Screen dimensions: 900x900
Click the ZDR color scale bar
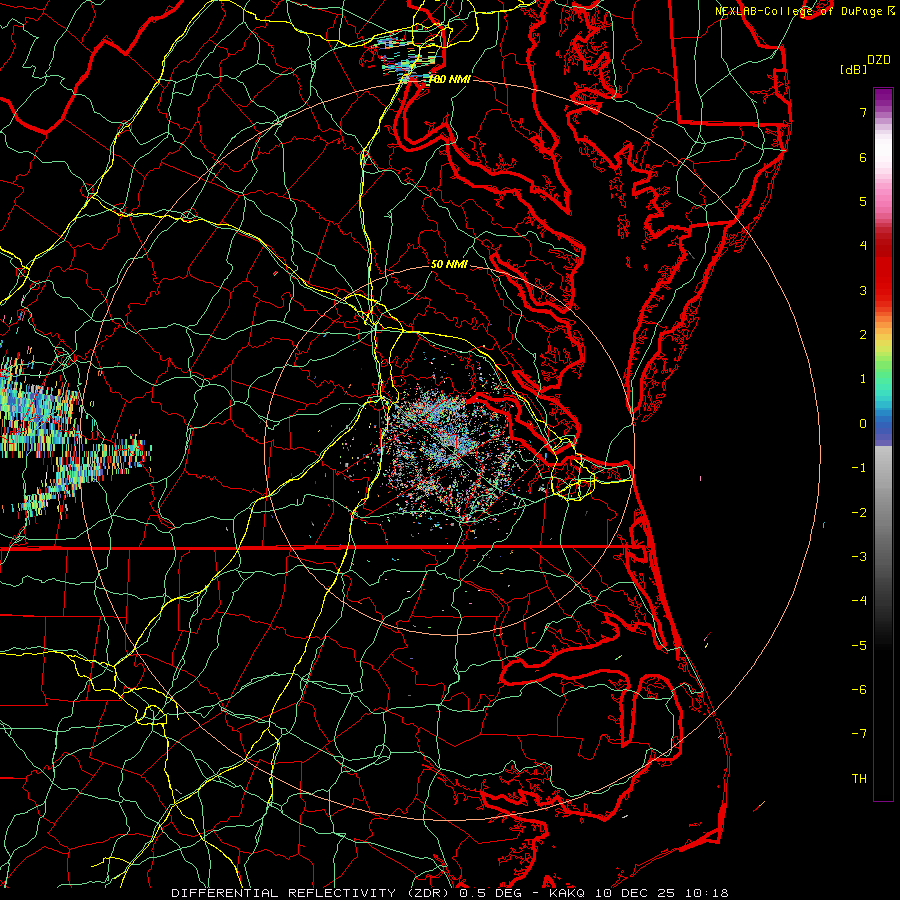(883, 444)
